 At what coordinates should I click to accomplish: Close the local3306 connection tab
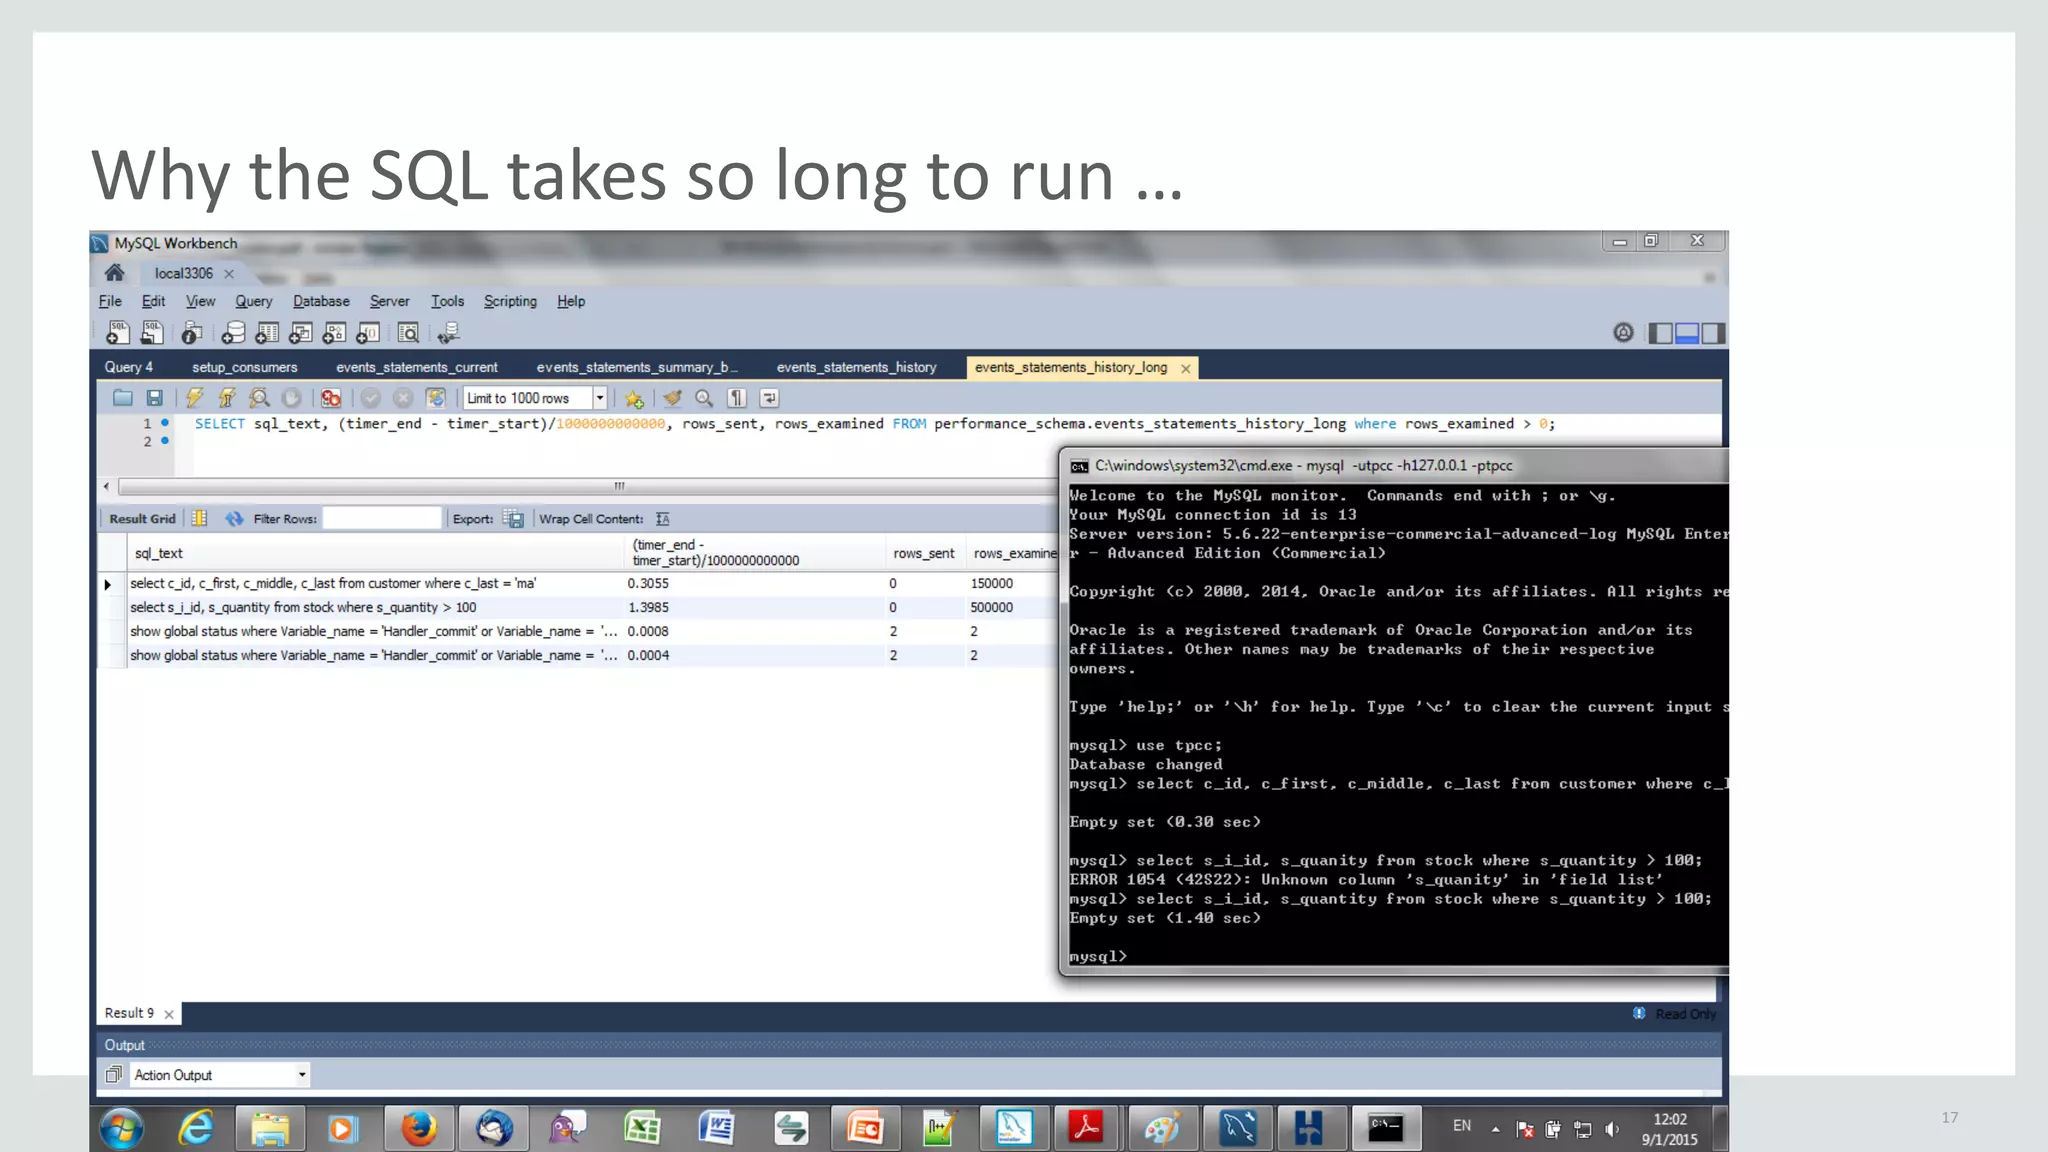click(x=229, y=274)
